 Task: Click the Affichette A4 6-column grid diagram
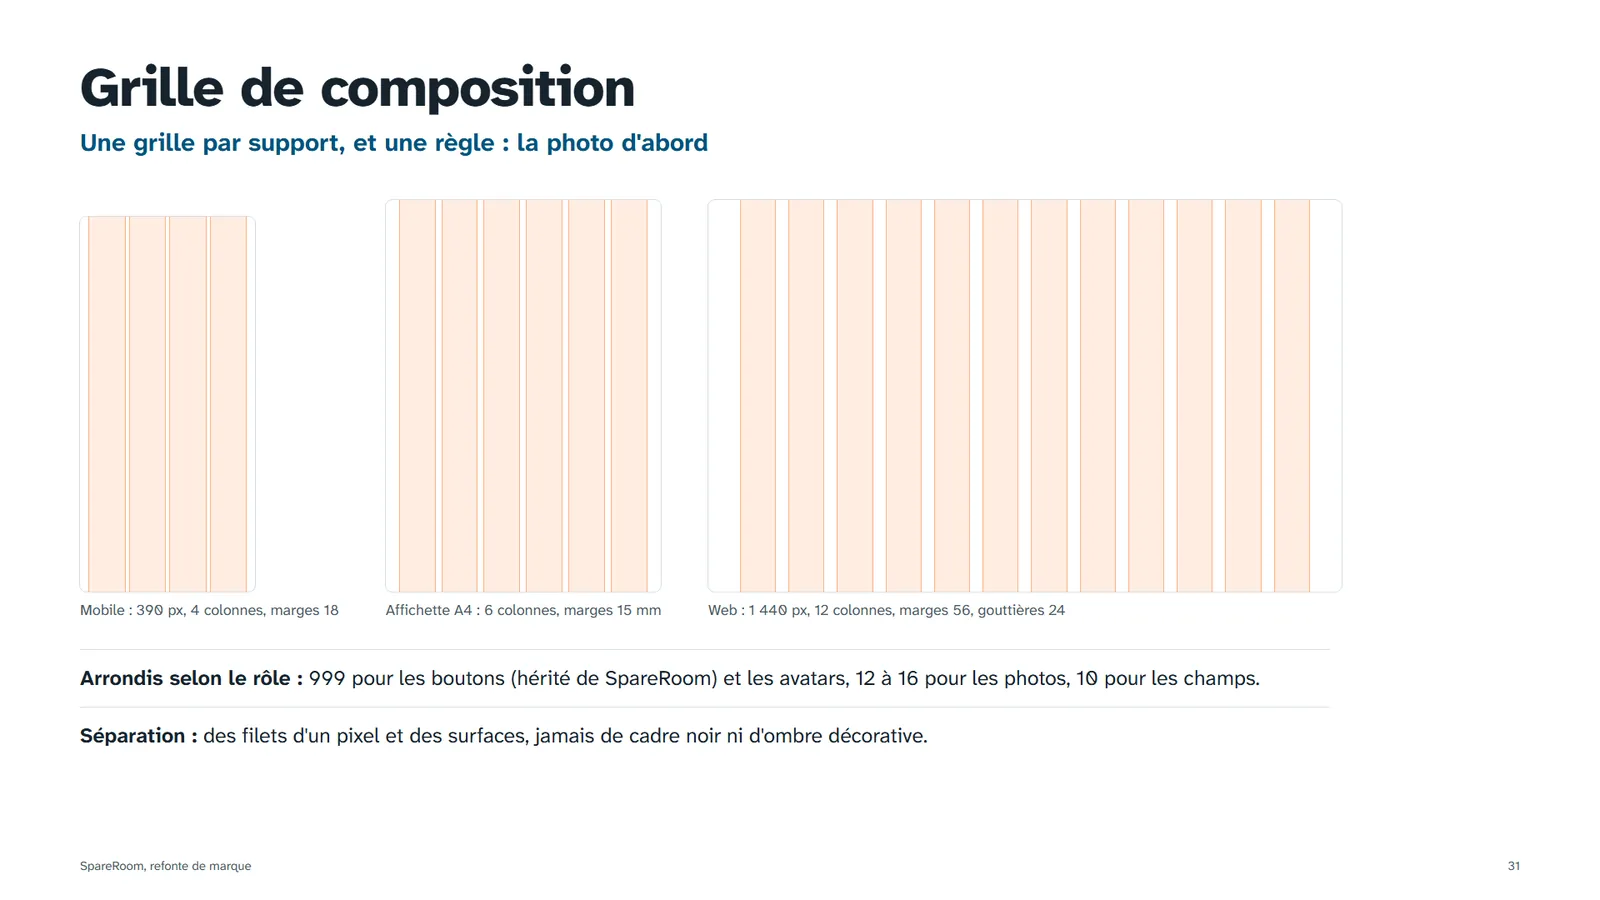click(523, 396)
